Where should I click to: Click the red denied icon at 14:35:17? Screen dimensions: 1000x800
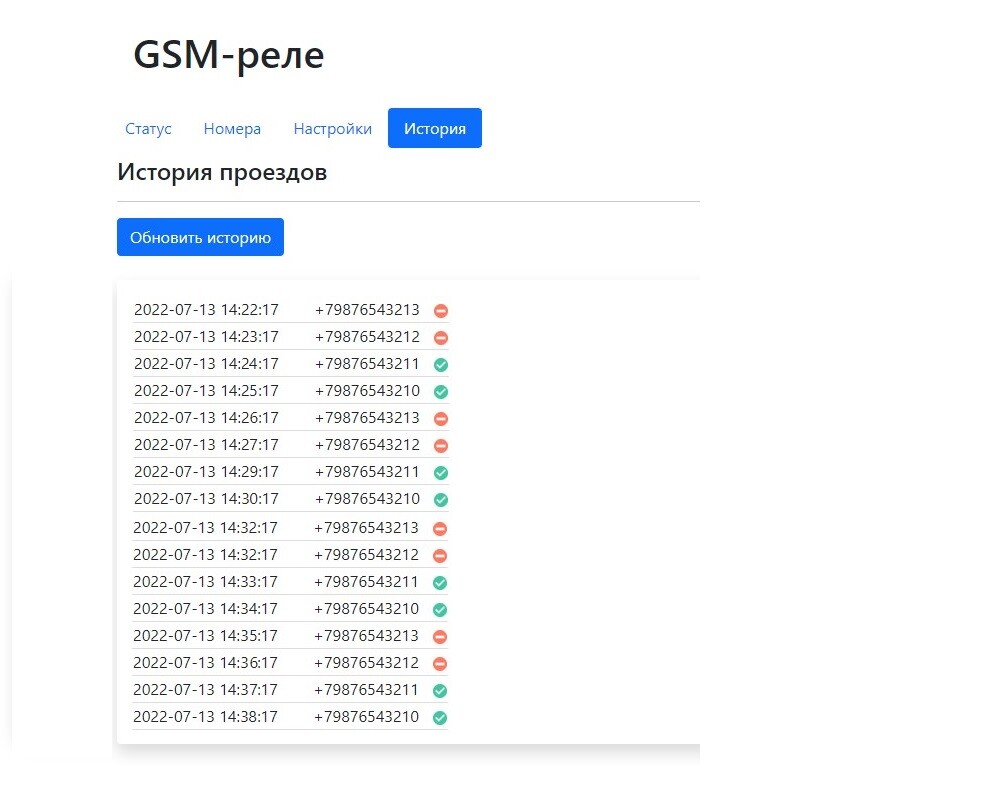(x=440, y=636)
